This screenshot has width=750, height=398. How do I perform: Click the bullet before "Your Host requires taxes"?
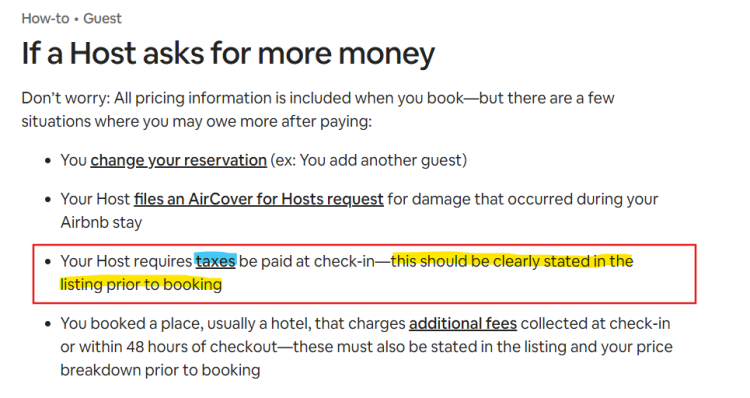pyautogui.click(x=47, y=262)
